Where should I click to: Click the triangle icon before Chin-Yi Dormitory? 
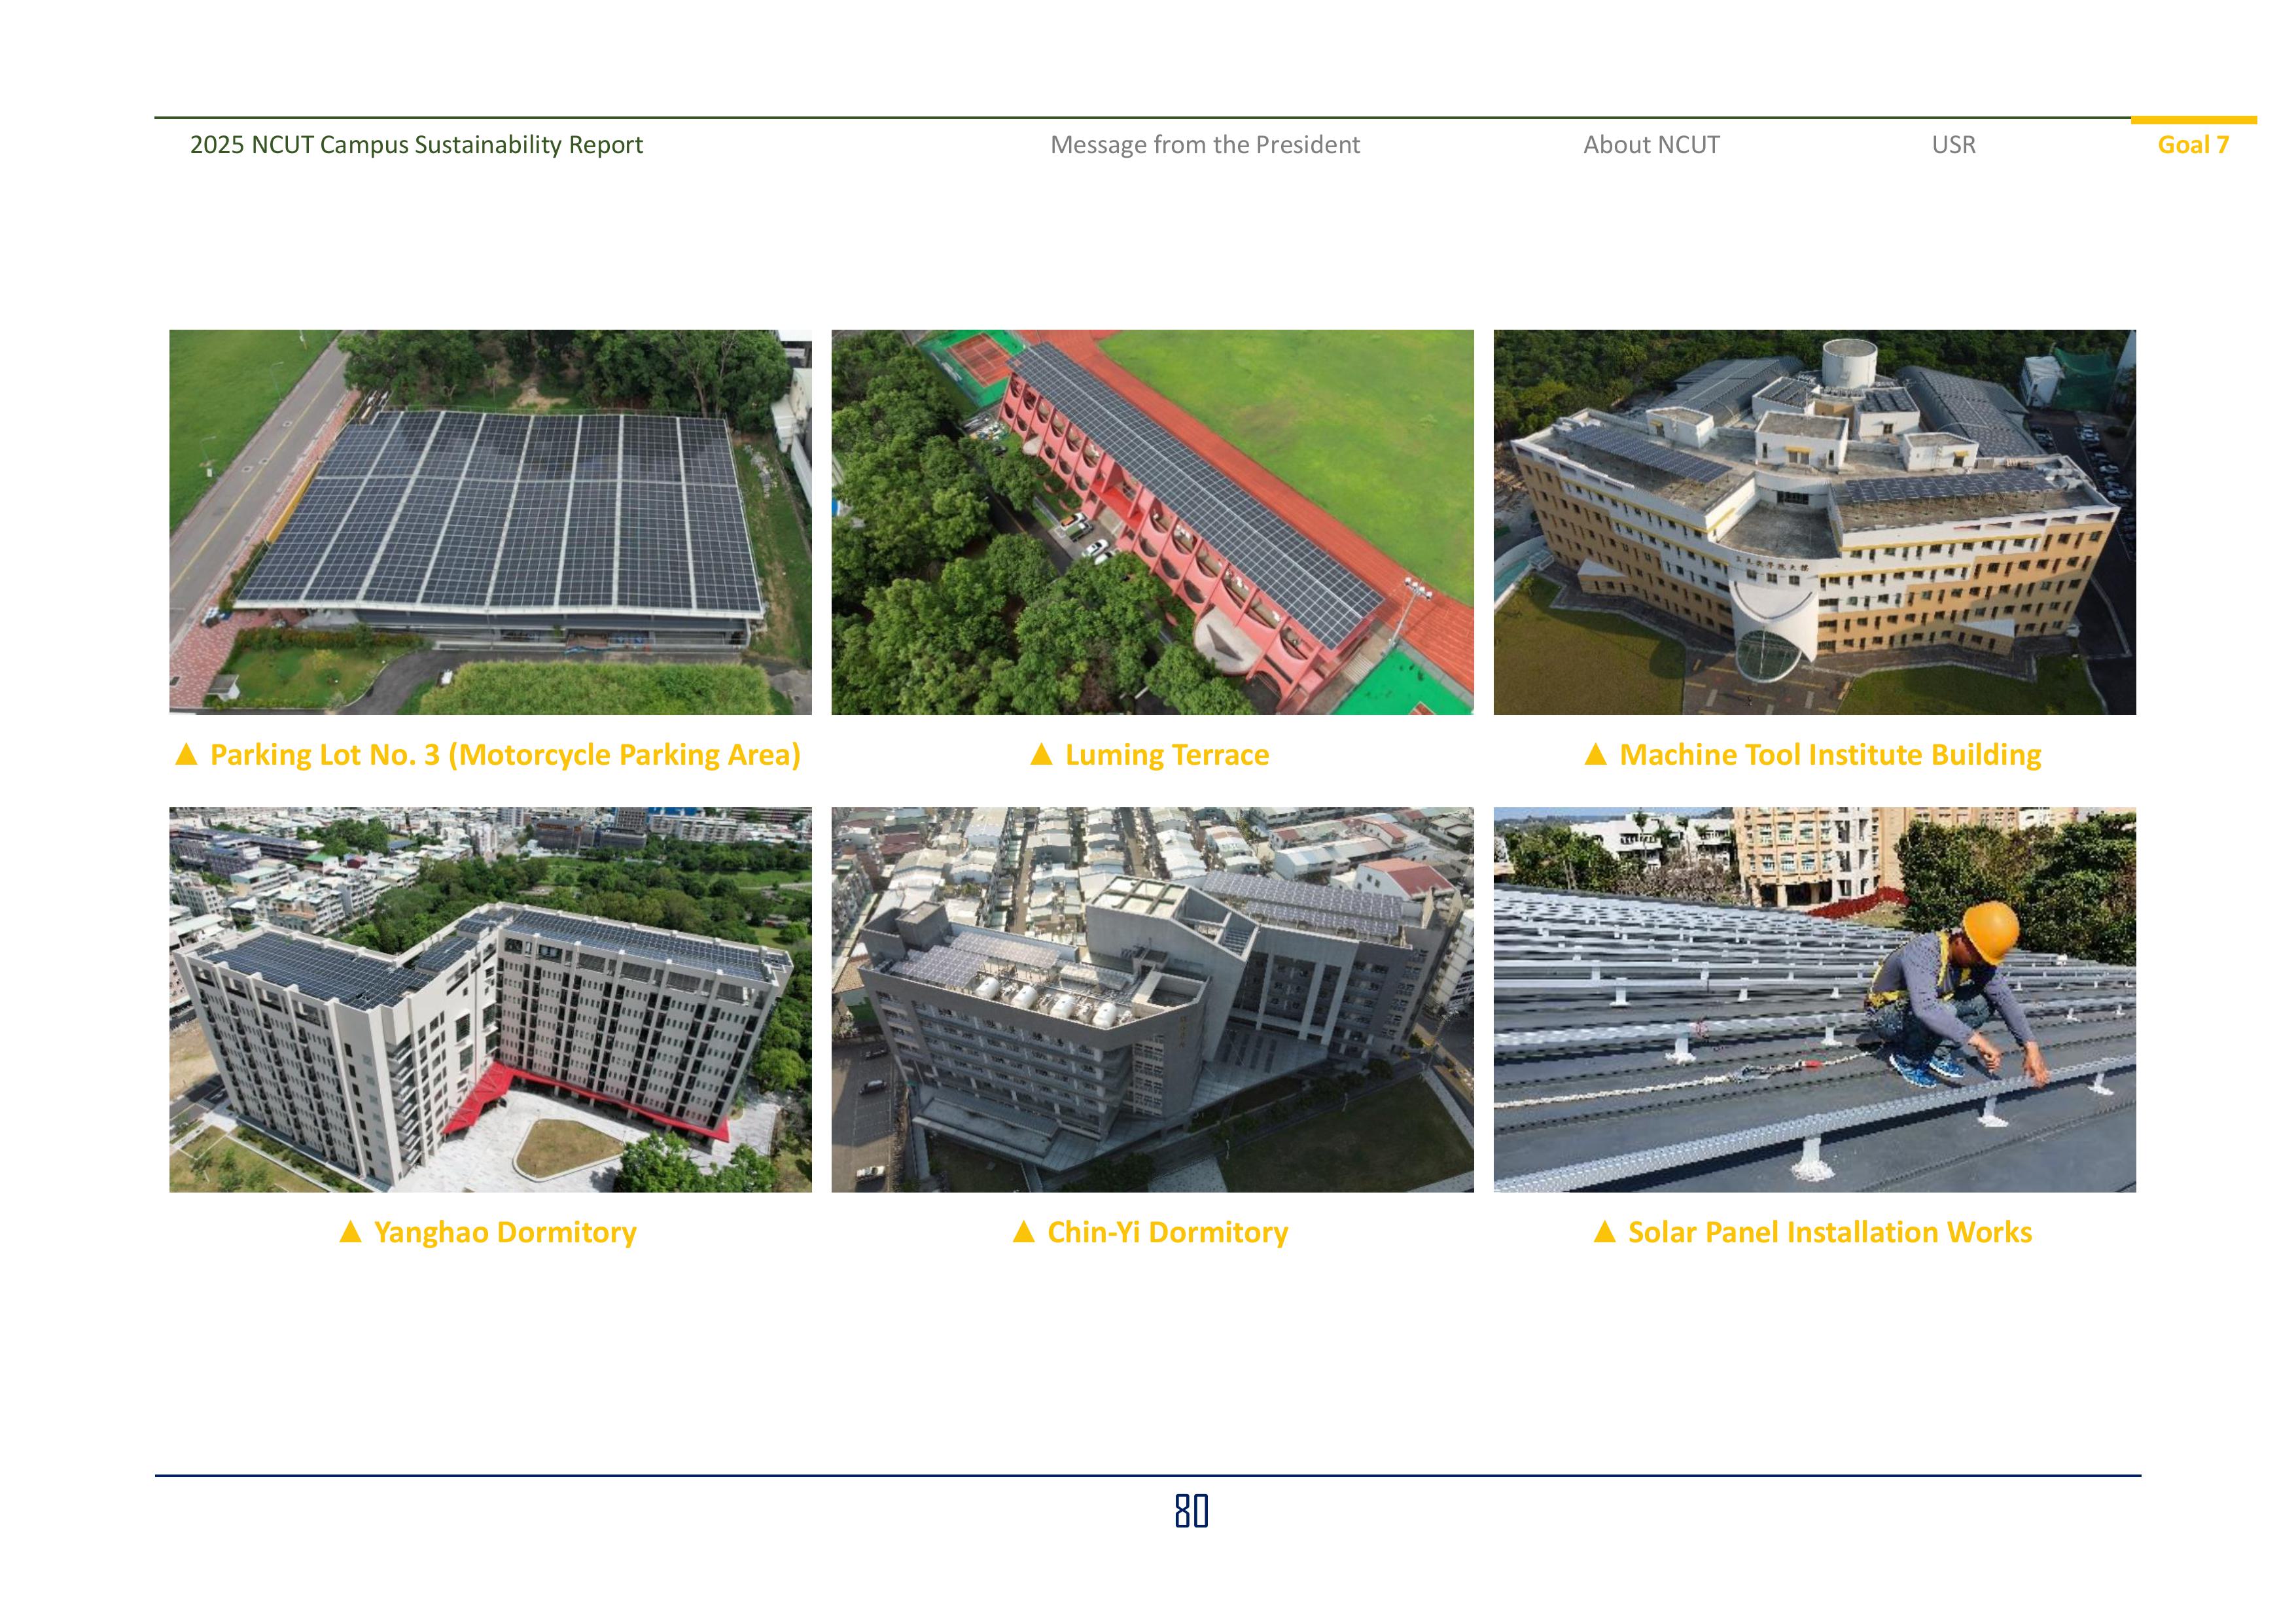tap(1023, 1232)
